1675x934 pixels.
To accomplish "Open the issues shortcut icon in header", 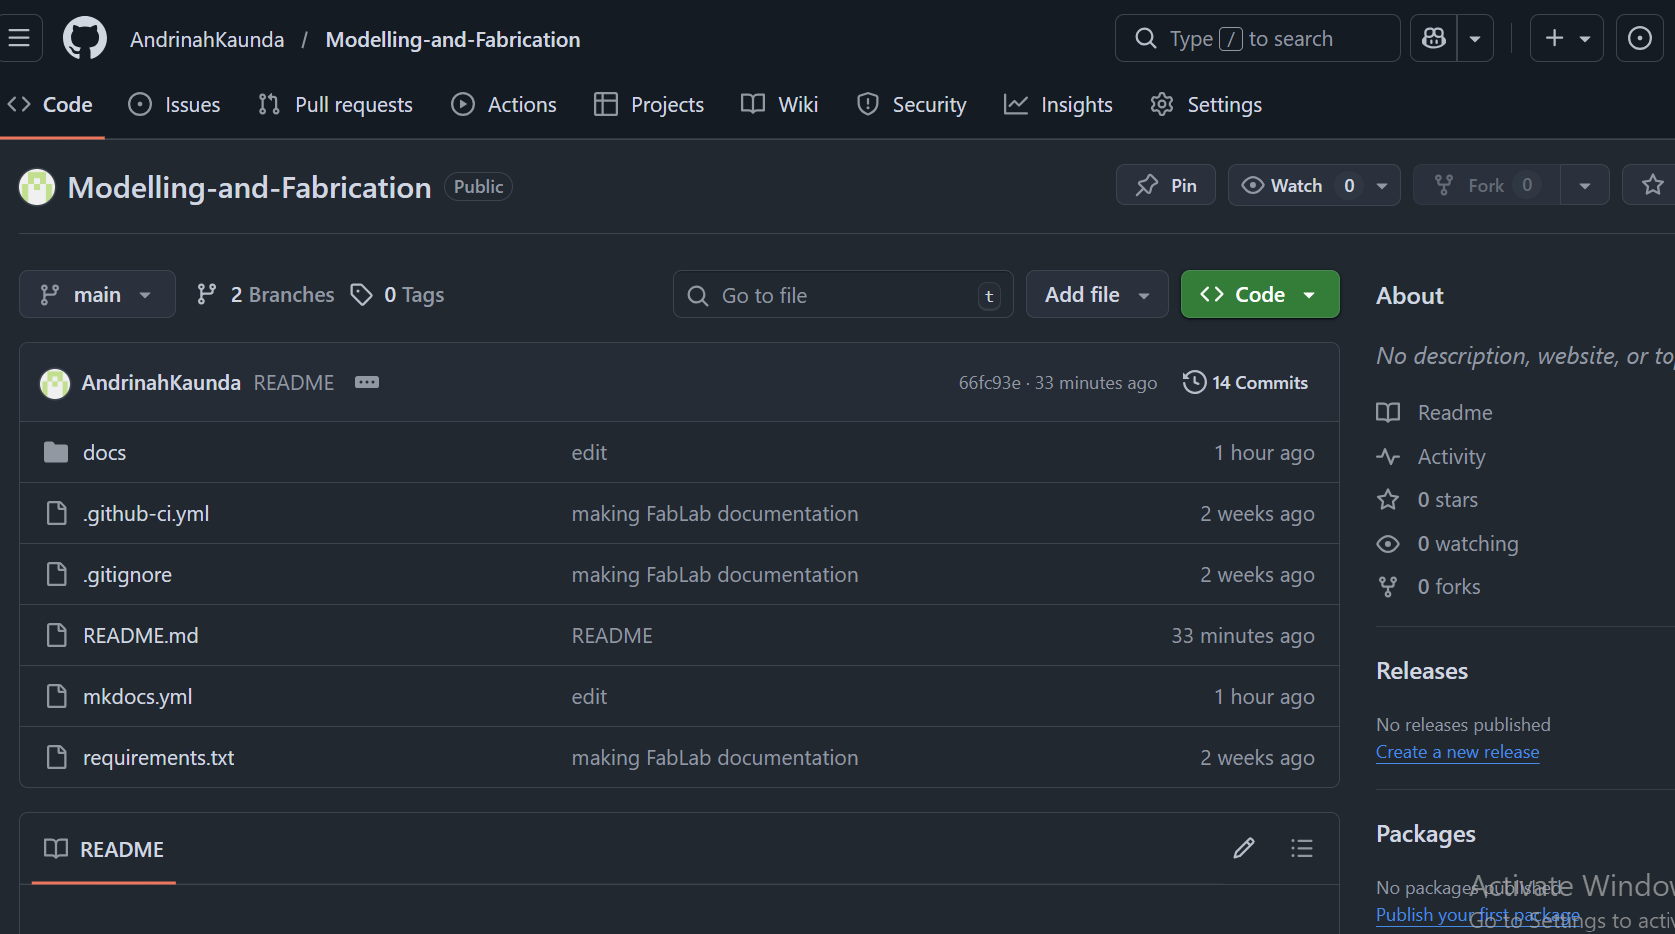I will click(x=1639, y=39).
